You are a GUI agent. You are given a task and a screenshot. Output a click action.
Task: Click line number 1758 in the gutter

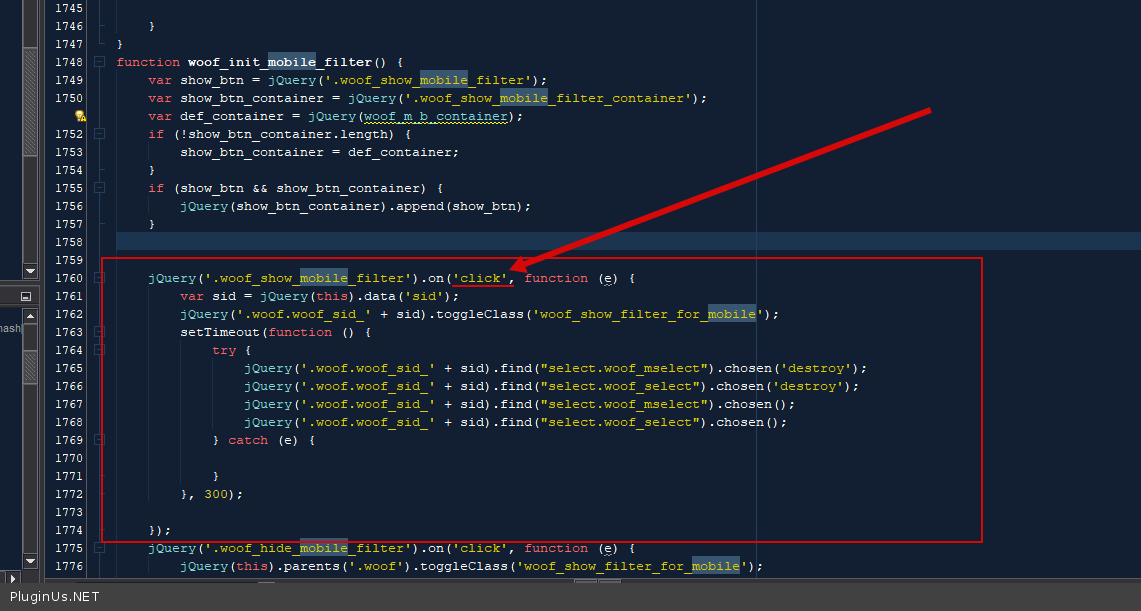[x=68, y=242]
